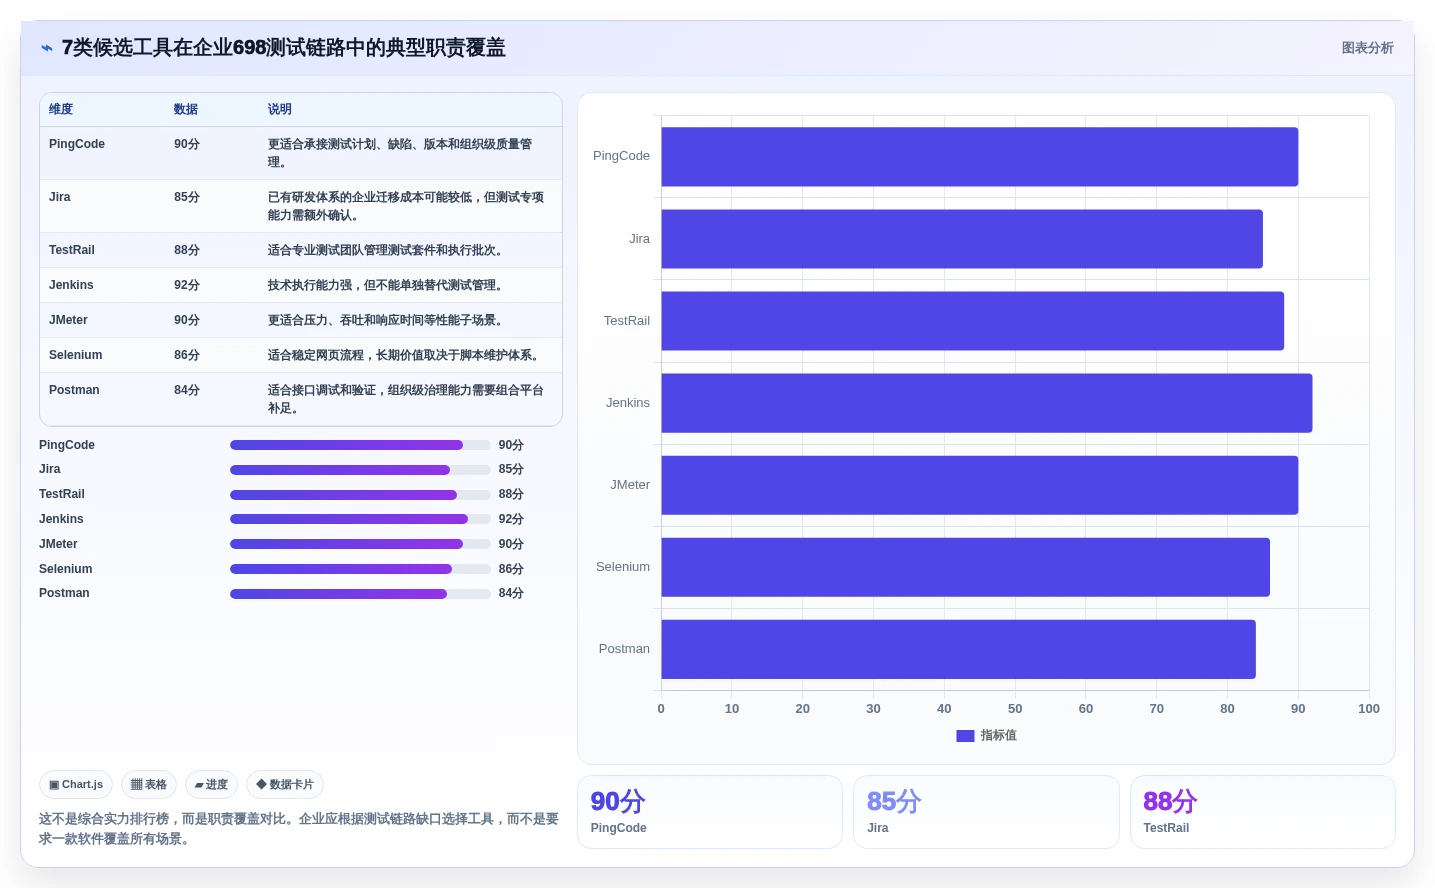Click the Jira description 已有研发体系的企业

406,206
